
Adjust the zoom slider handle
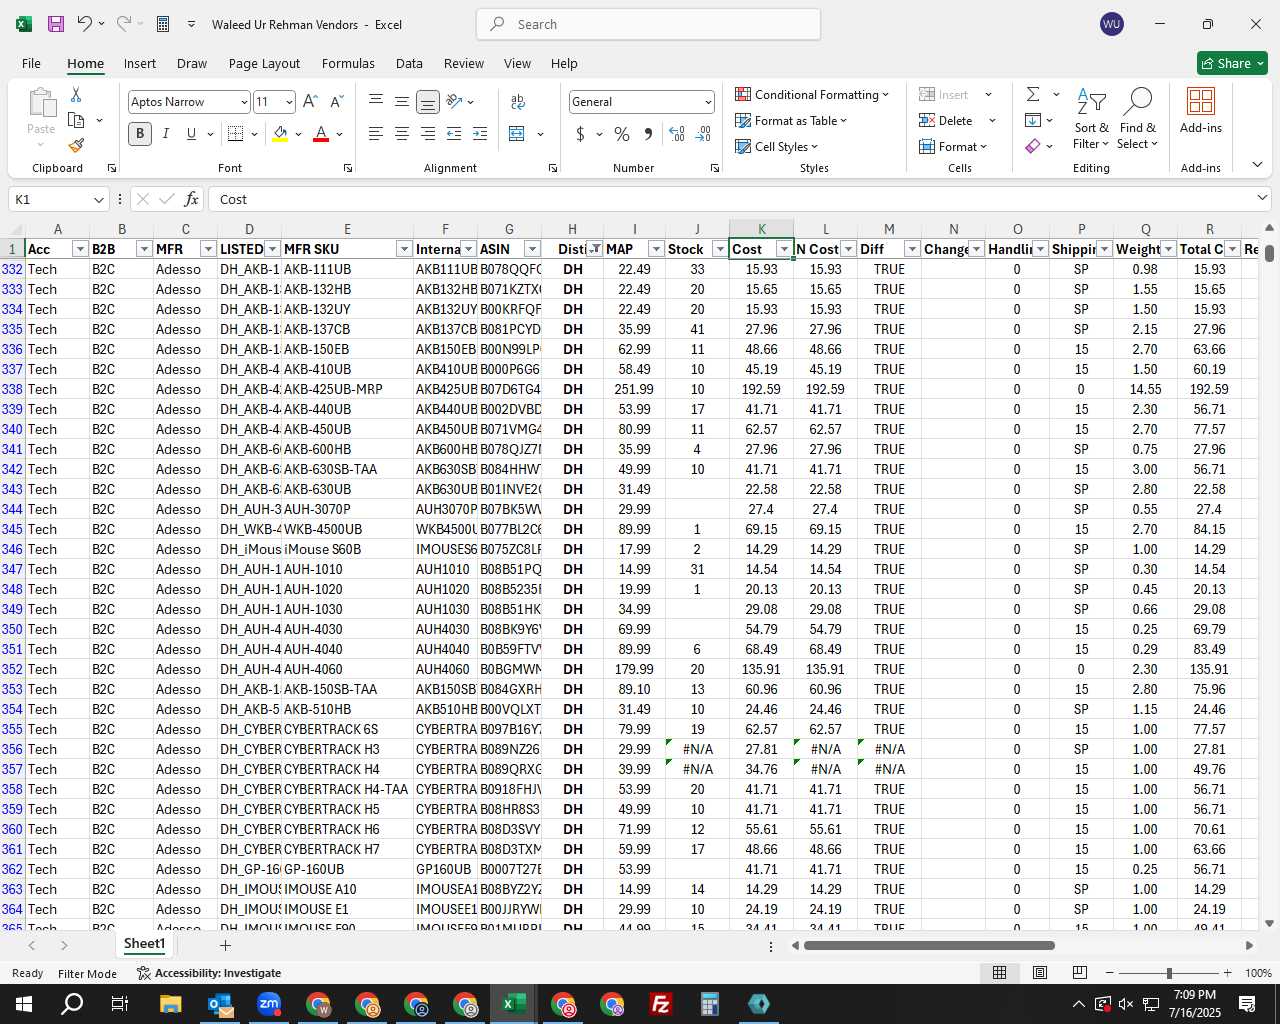[1169, 973]
